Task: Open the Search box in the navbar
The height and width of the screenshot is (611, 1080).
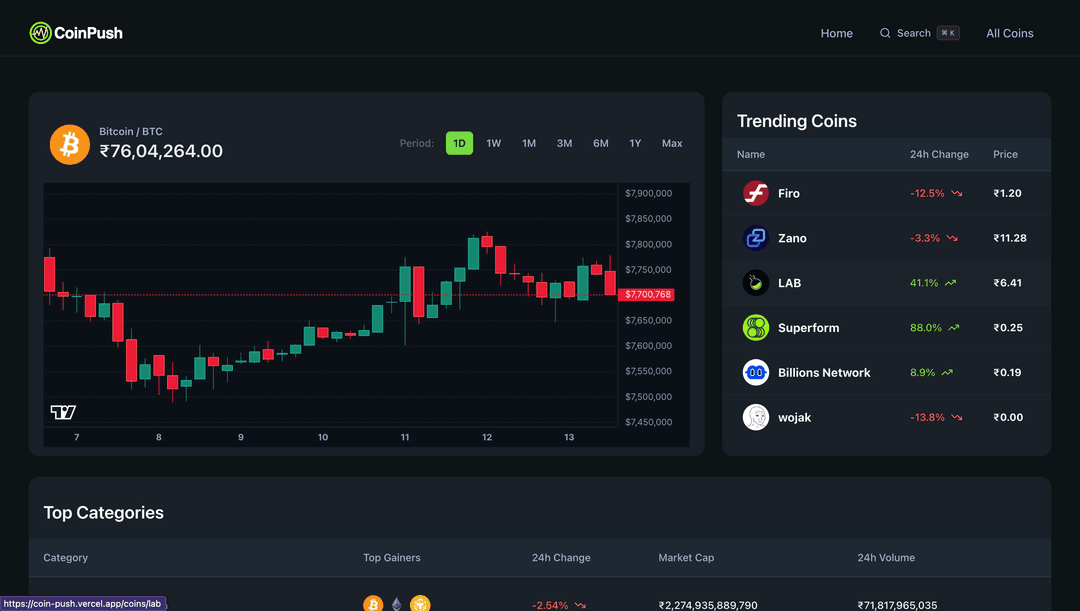Action: 920,33
